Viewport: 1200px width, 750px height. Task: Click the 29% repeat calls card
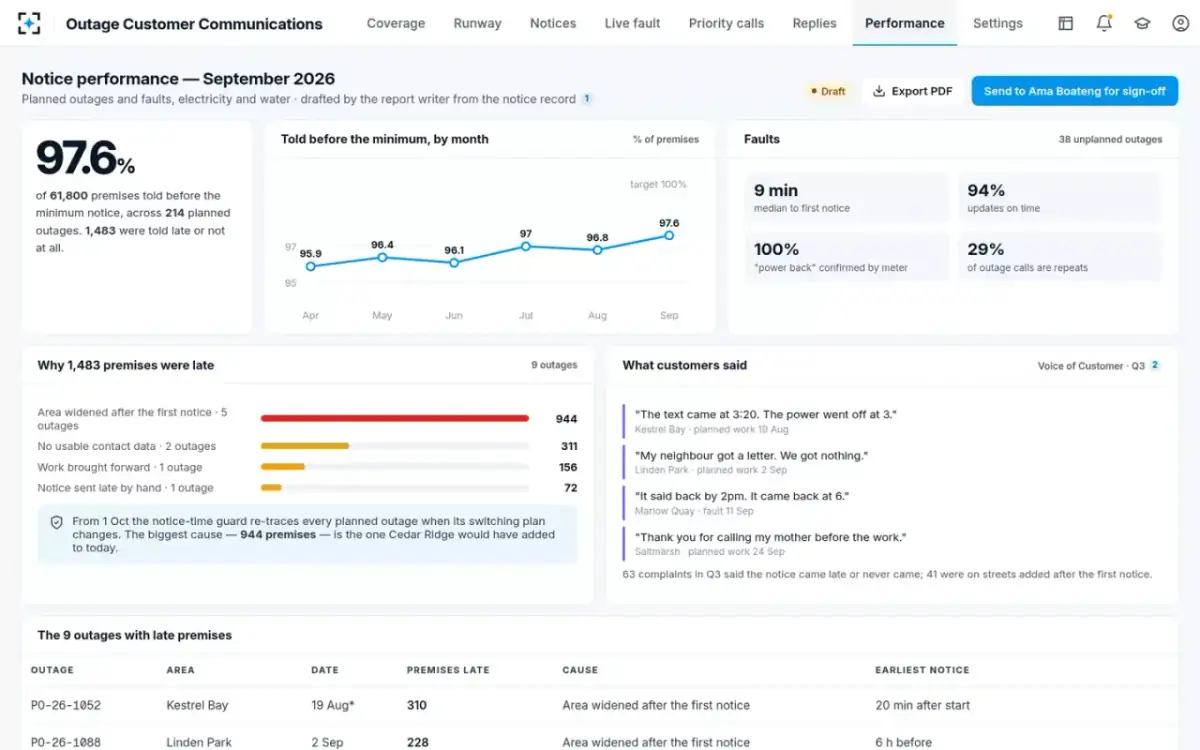[1060, 257]
